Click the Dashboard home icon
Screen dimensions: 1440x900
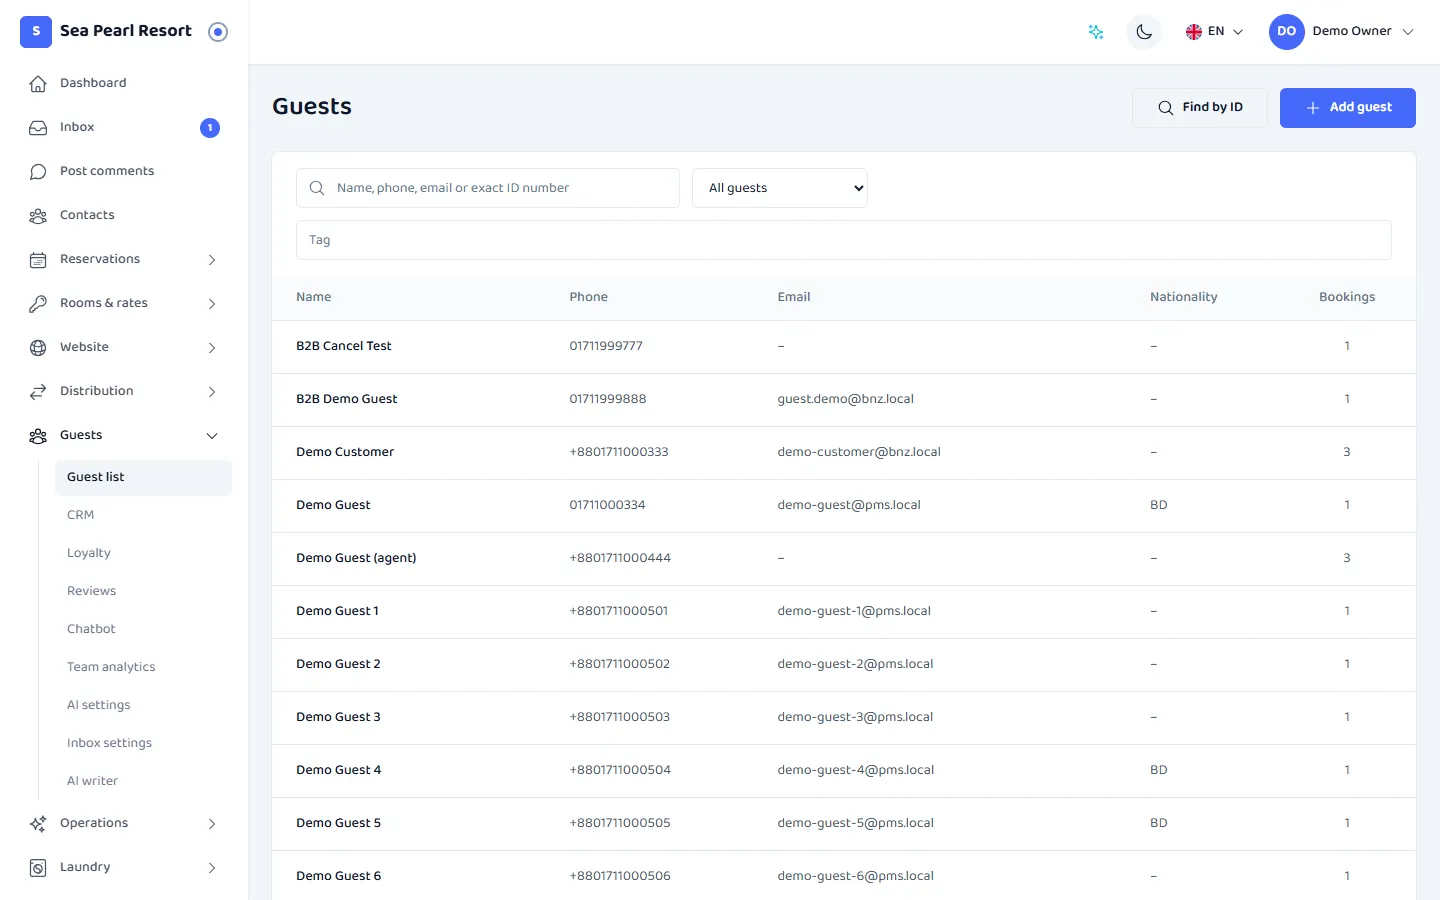38,84
